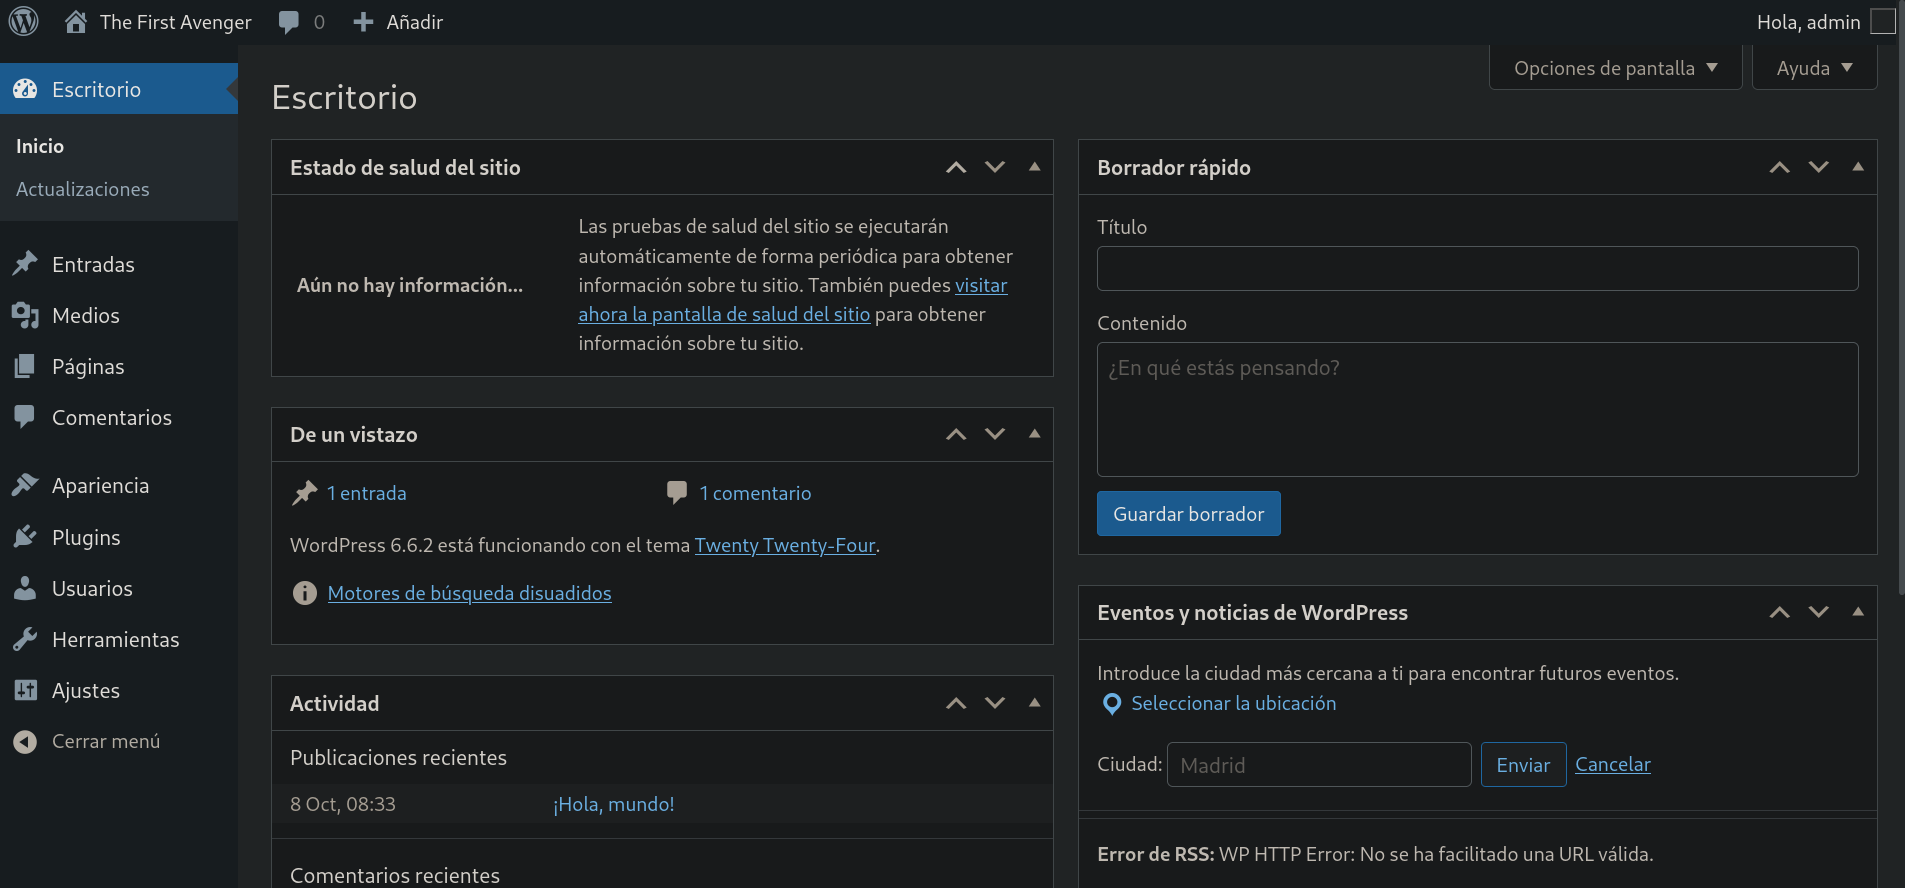Screen dimensions: 1905x888
Task: Click the Comentarios speech bubble icon
Action: click(25, 417)
